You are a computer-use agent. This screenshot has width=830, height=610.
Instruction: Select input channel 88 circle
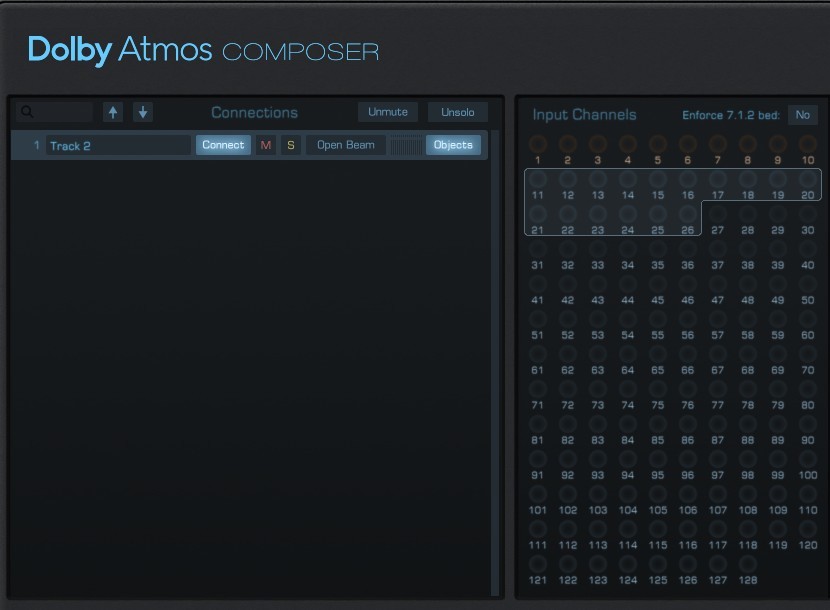[x=747, y=424]
